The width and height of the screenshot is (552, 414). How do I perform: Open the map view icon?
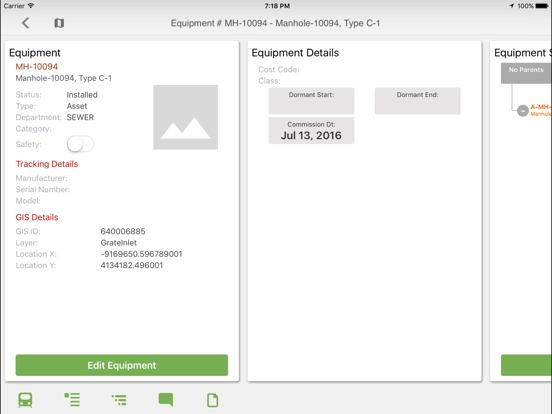[59, 23]
